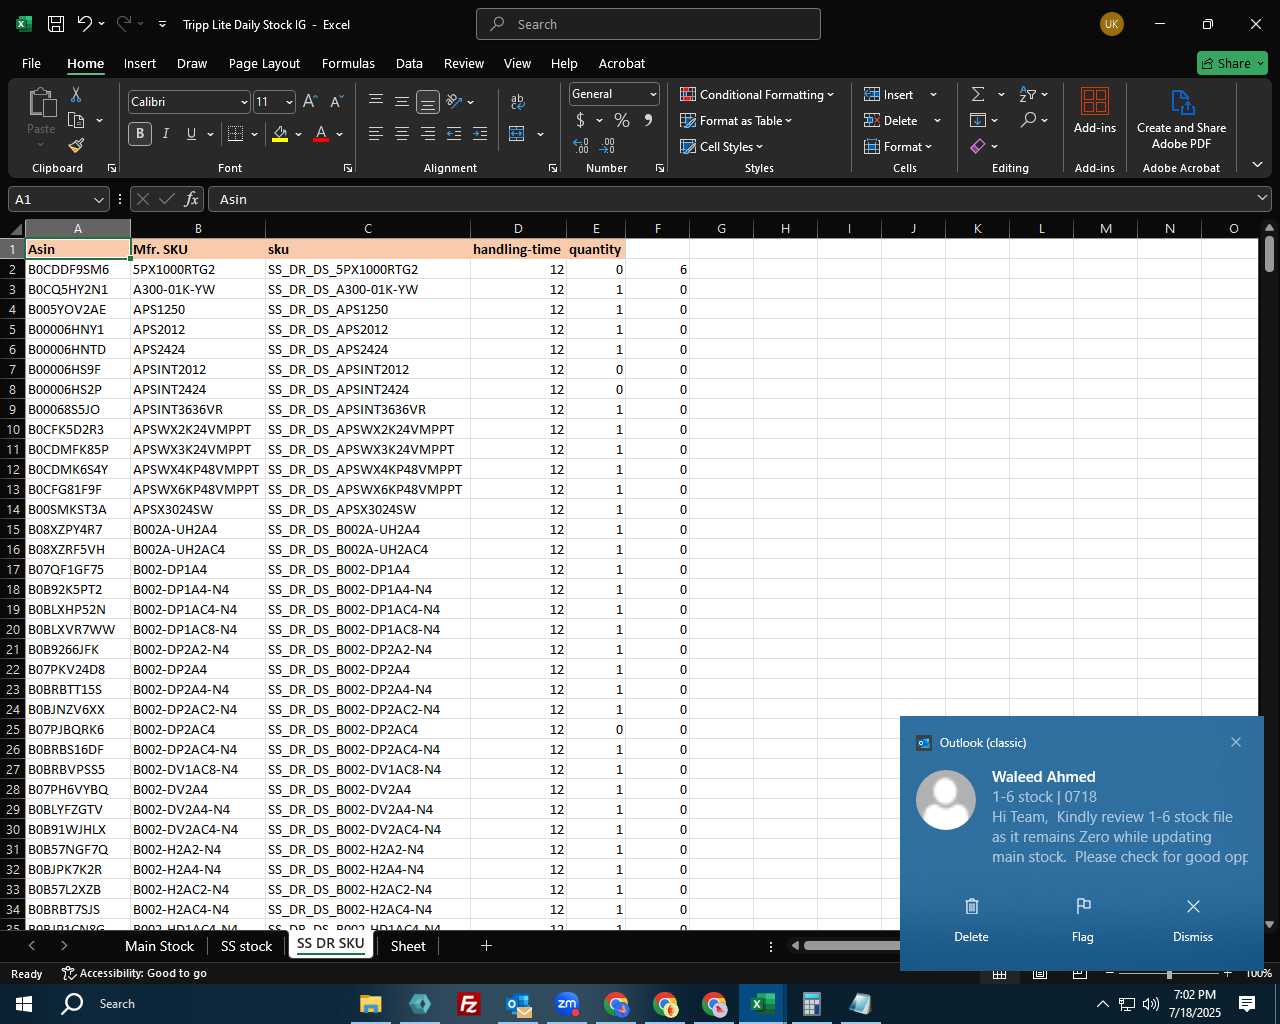This screenshot has height=1024, width=1280.
Task: Switch to the Insert ribbon tab
Action: click(140, 63)
